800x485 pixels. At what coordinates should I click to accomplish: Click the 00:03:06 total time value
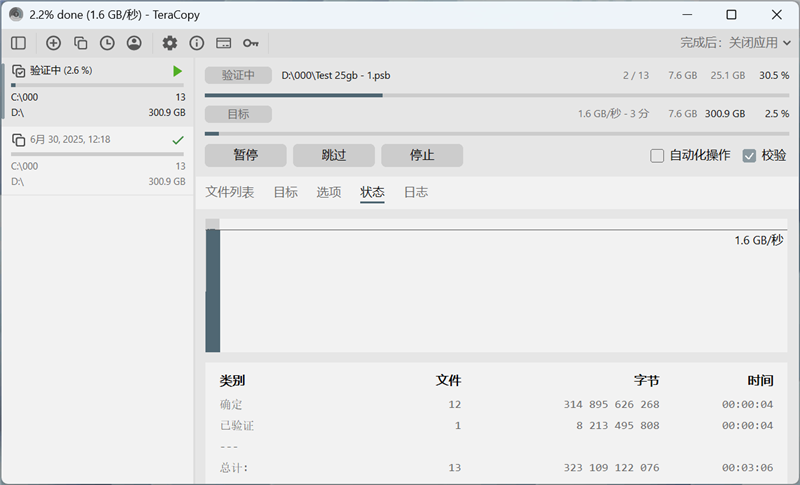pyautogui.click(x=747, y=468)
